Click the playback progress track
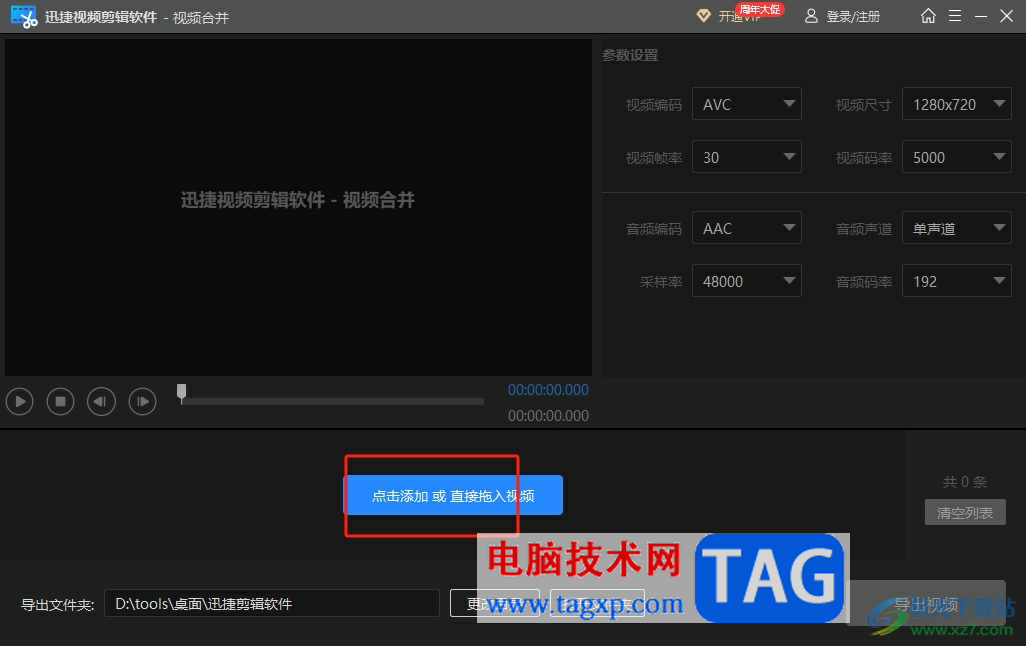Image resolution: width=1026 pixels, height=646 pixels. (x=332, y=401)
